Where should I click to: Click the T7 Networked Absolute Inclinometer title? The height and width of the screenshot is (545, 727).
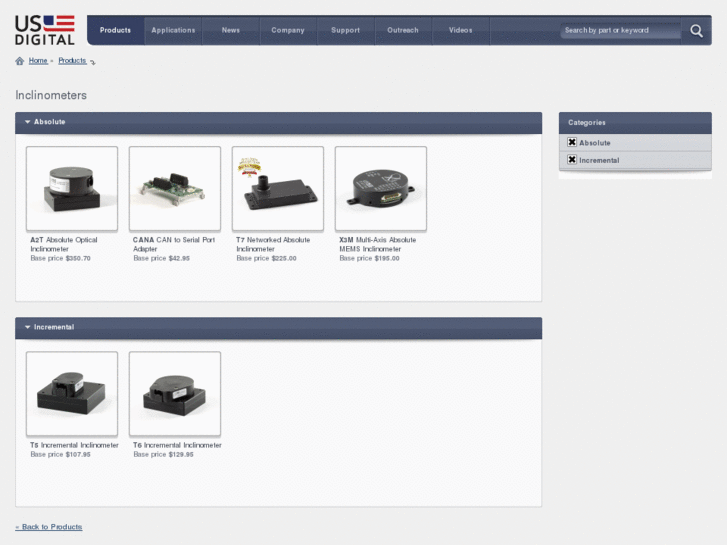coord(273,244)
